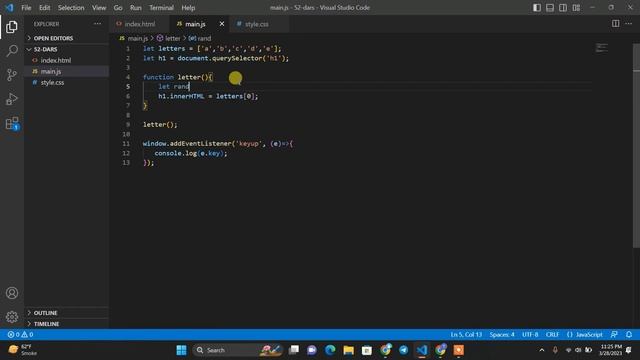Open the Windows Start menu
This screenshot has width=640, height=360.
click(181, 350)
